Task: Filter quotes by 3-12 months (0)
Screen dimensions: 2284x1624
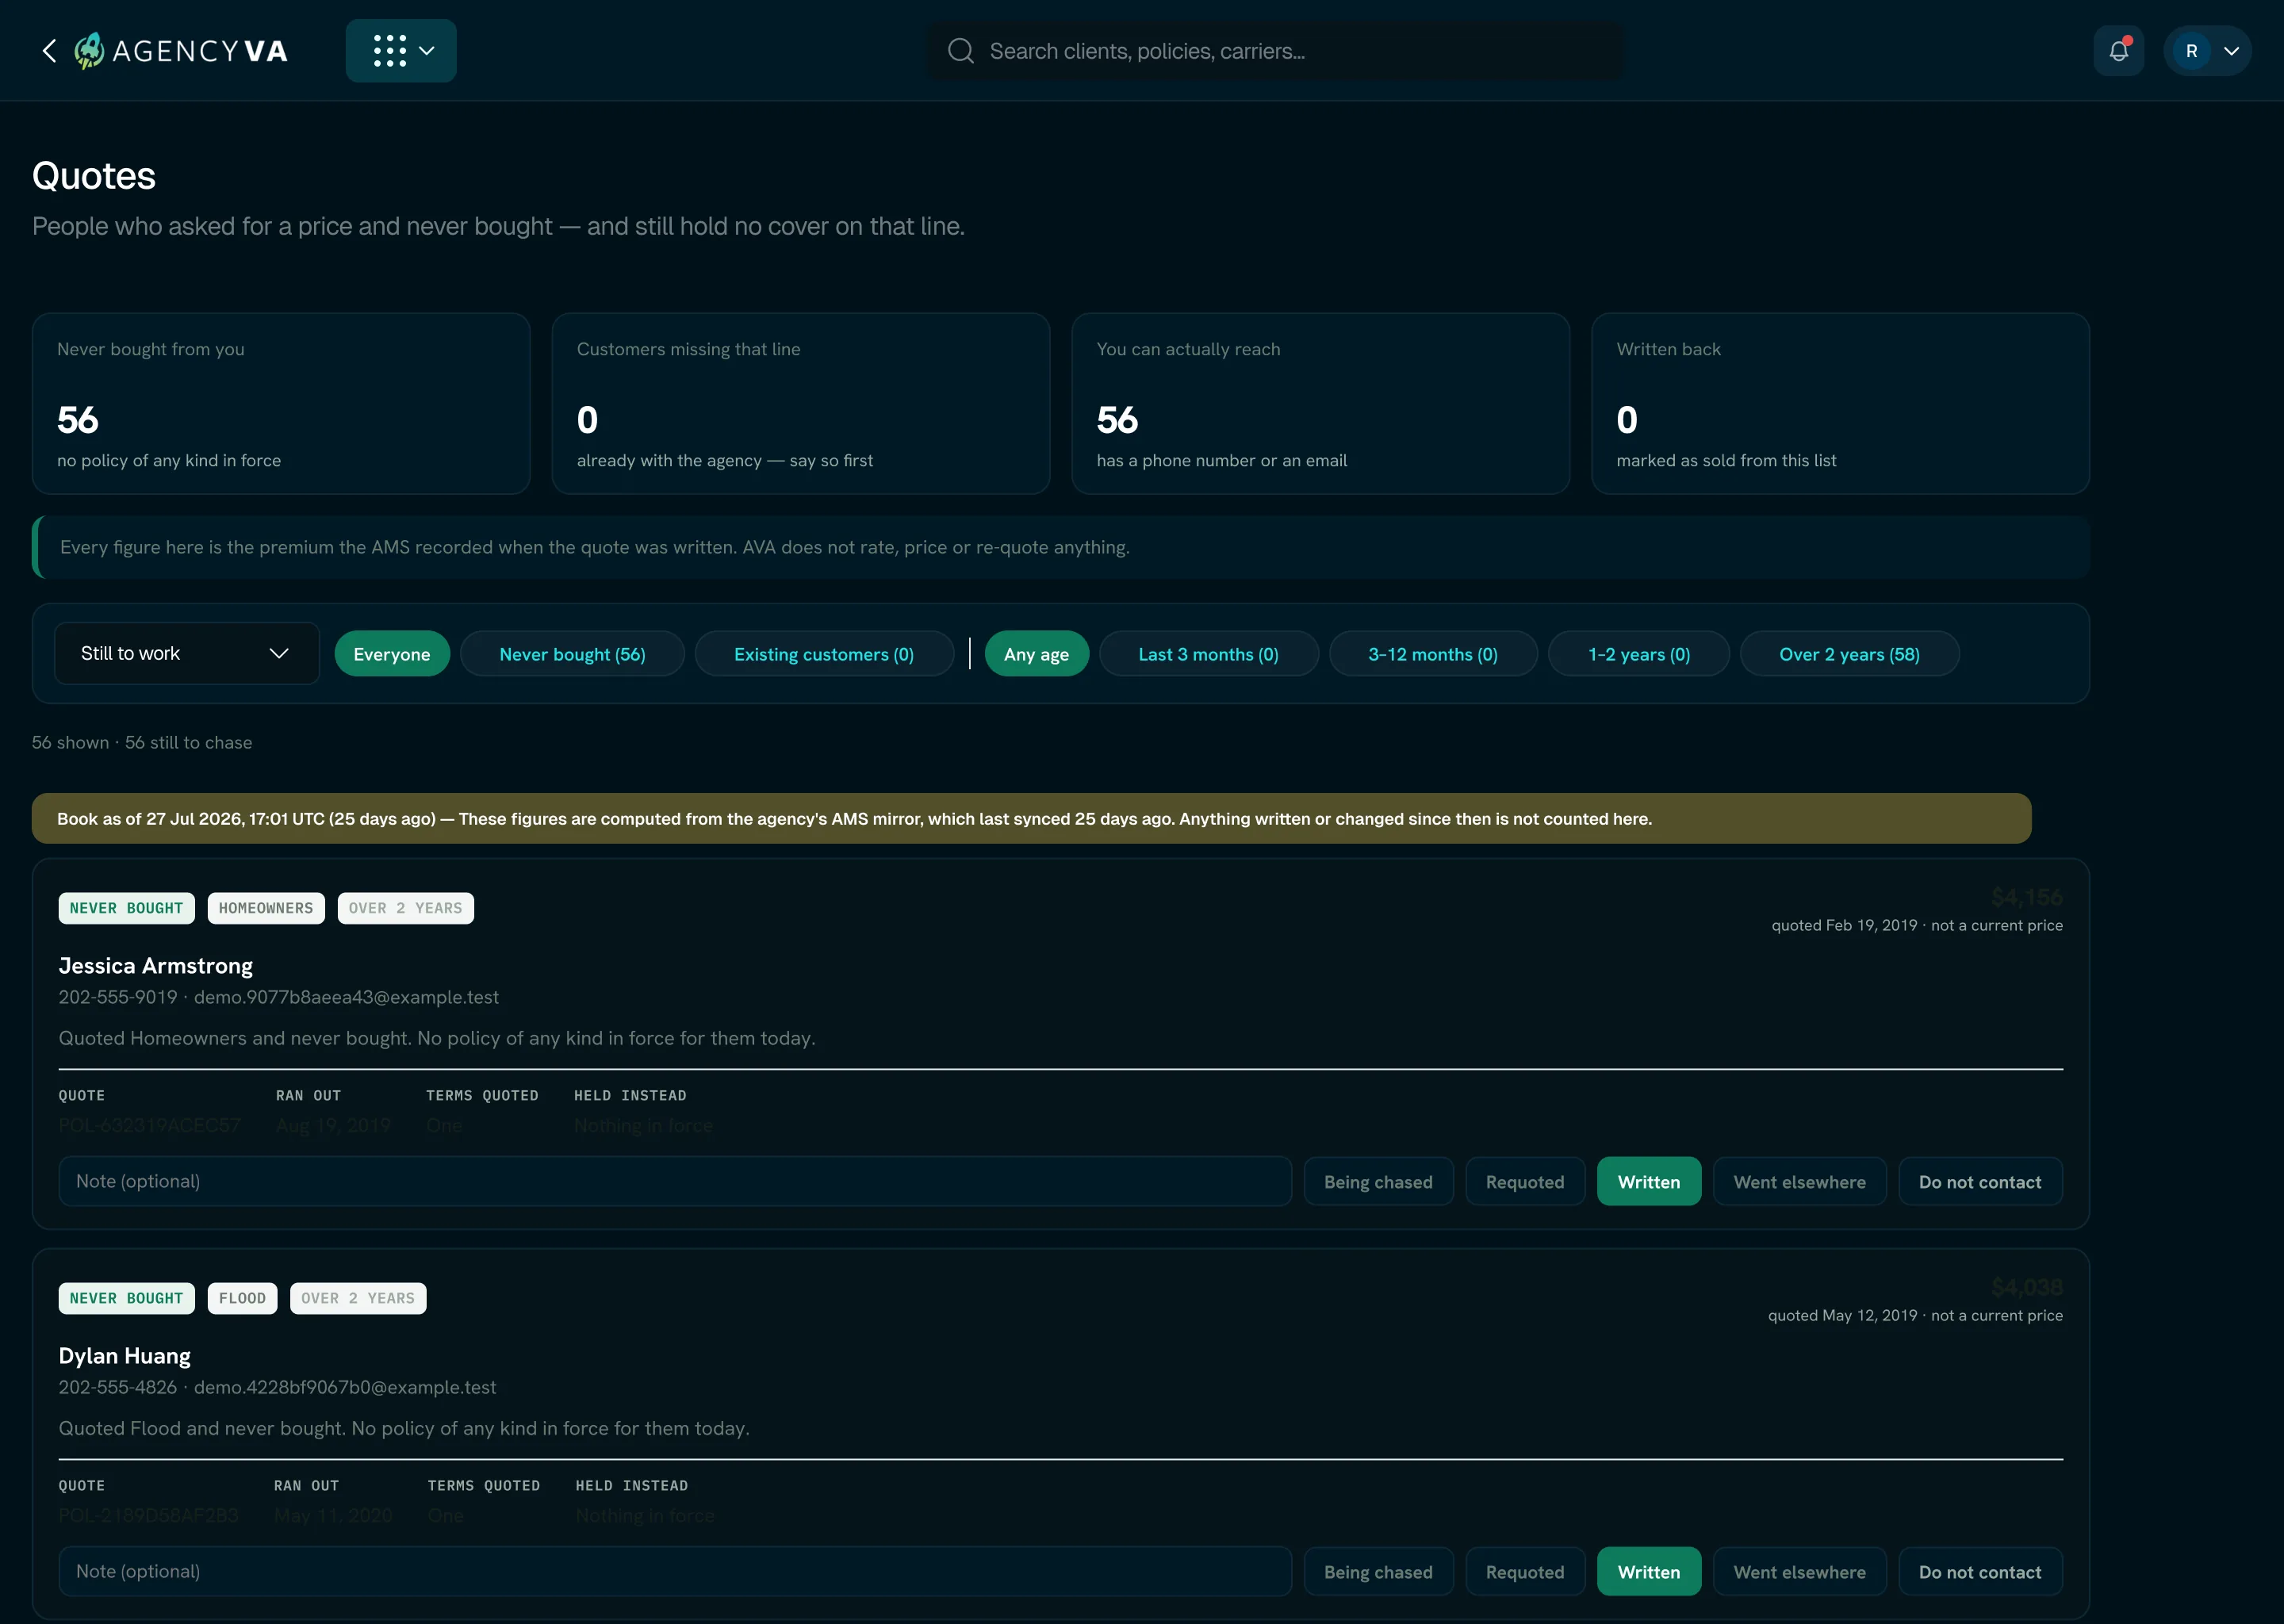Action: point(1432,654)
